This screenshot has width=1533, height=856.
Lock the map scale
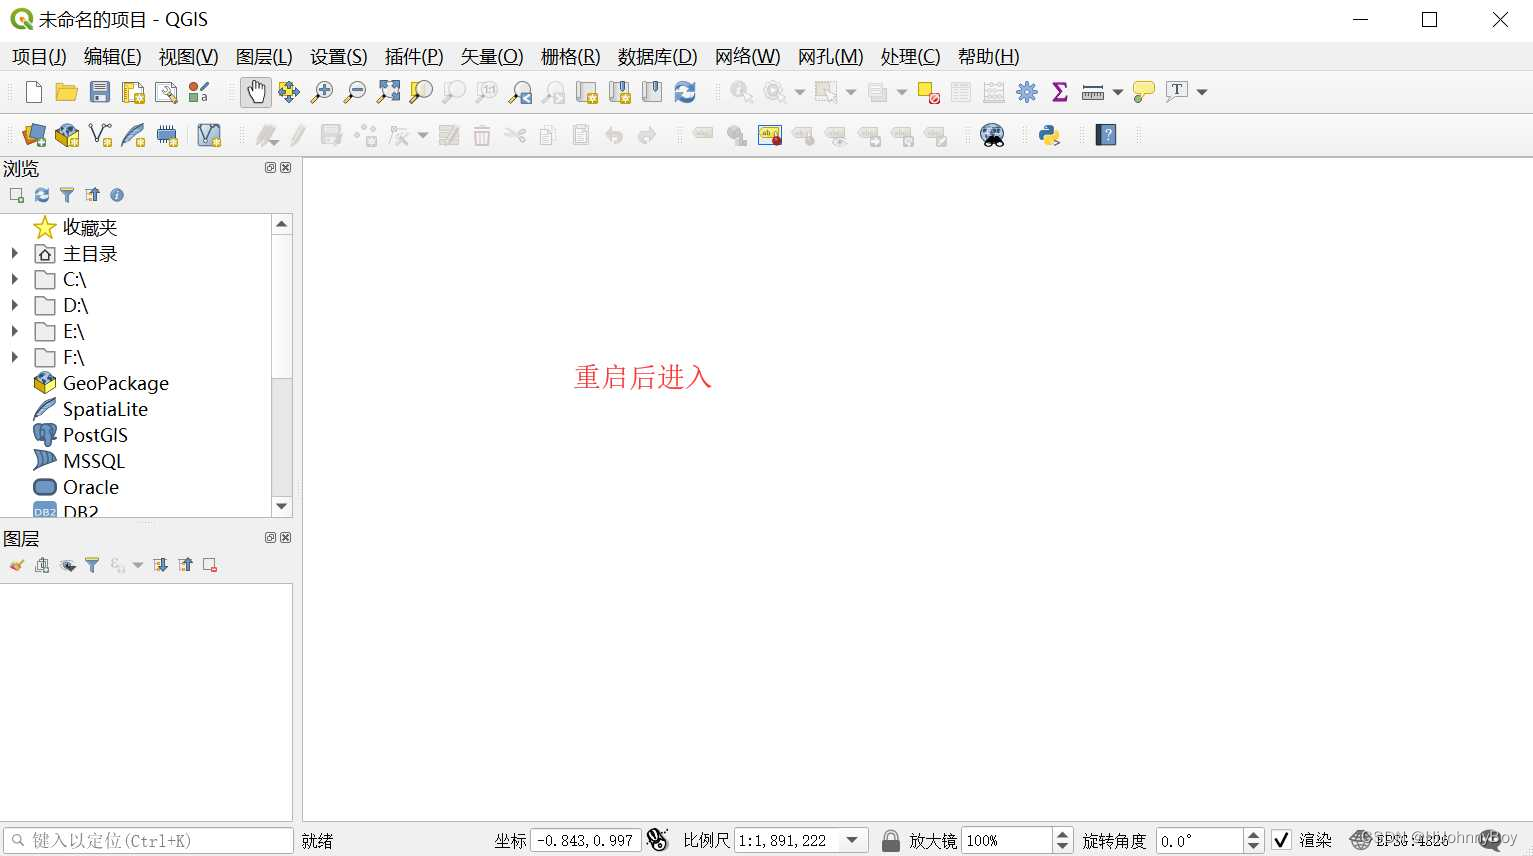click(889, 840)
